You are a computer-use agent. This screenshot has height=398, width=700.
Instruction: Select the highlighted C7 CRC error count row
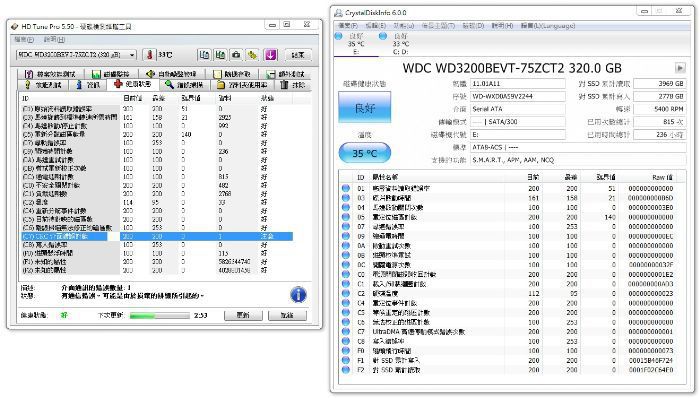(157, 236)
